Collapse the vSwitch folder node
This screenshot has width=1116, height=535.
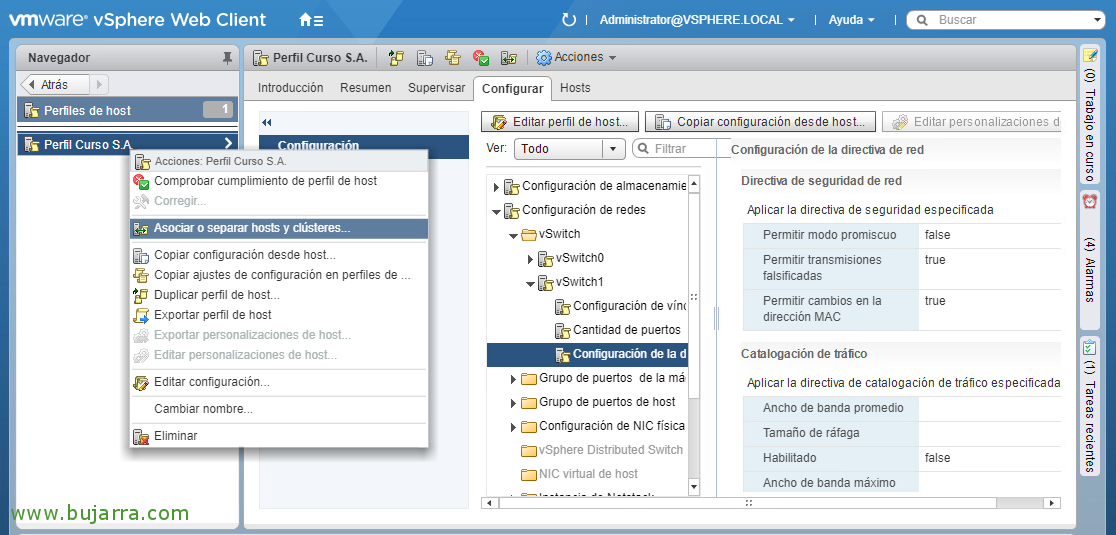[x=513, y=235]
